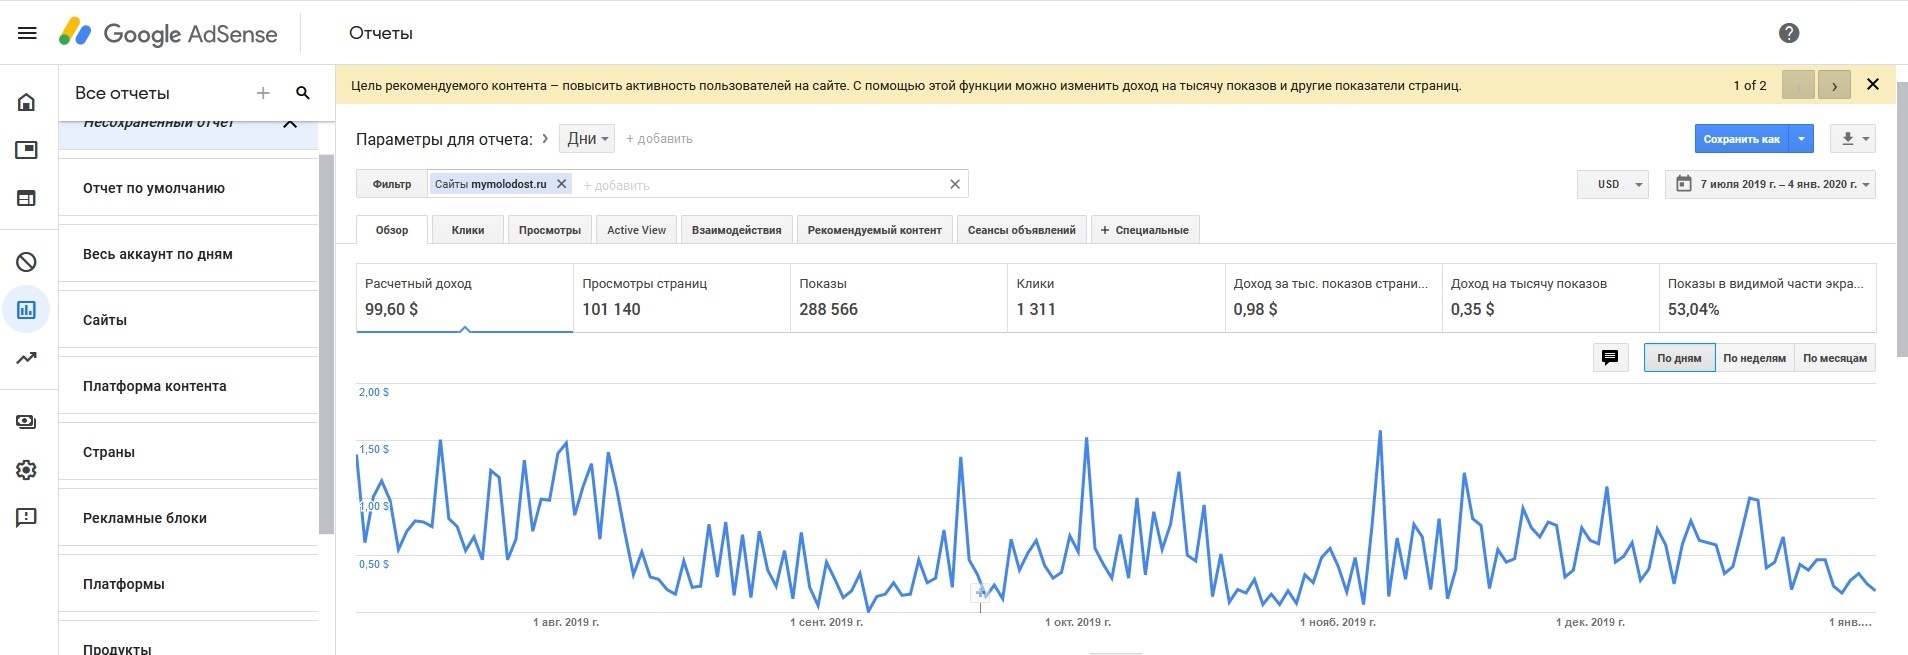Open the Payments sidebar icon
The image size is (1908, 655).
27,422
